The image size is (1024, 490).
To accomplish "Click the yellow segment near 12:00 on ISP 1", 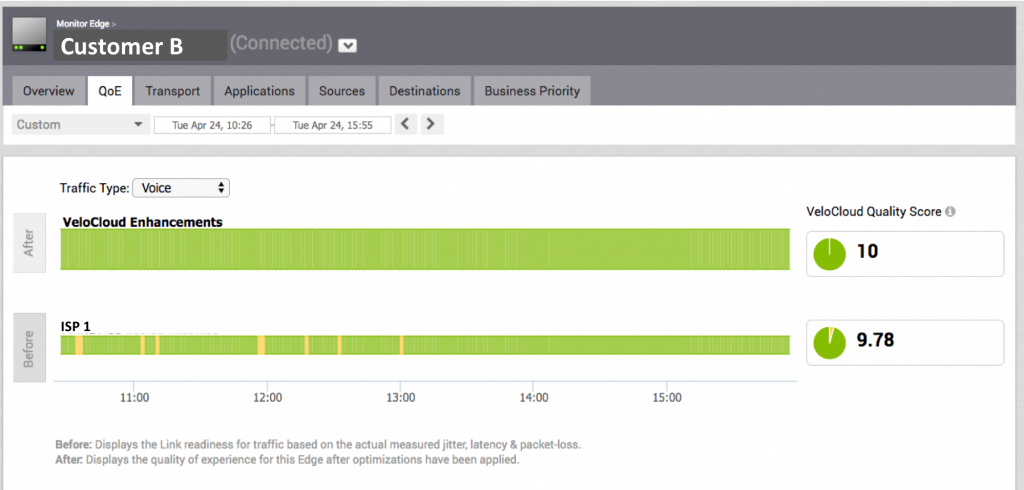I will [261, 345].
